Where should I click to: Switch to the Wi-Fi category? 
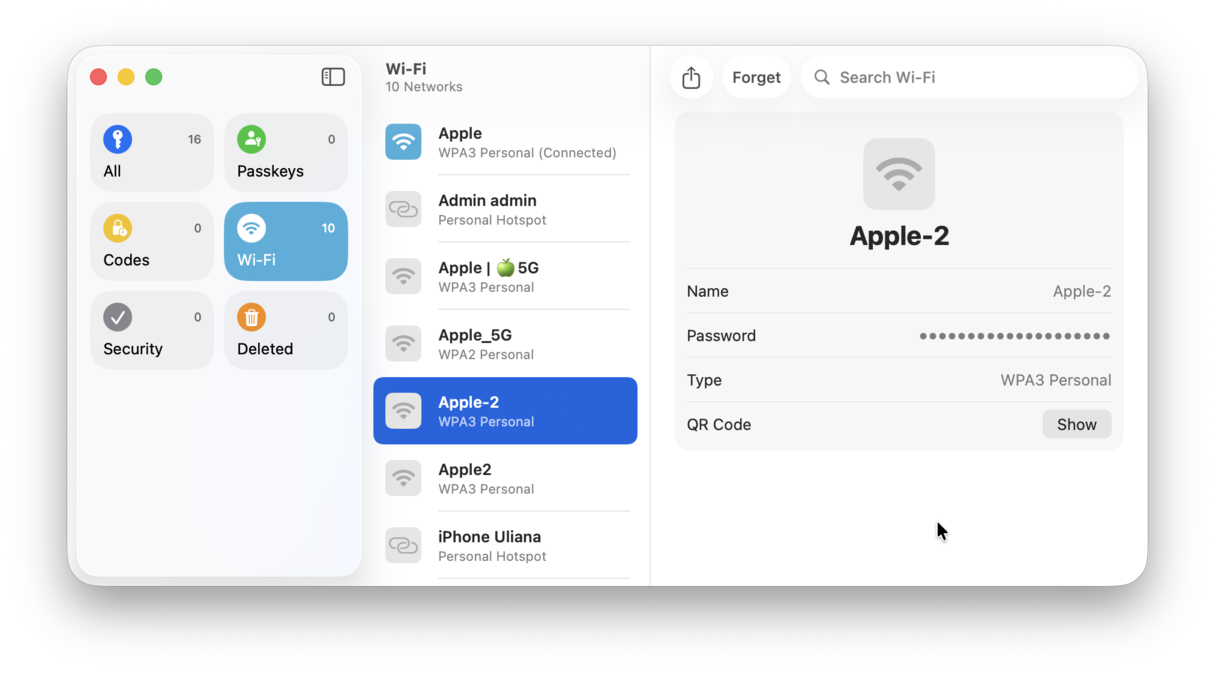coord(286,241)
